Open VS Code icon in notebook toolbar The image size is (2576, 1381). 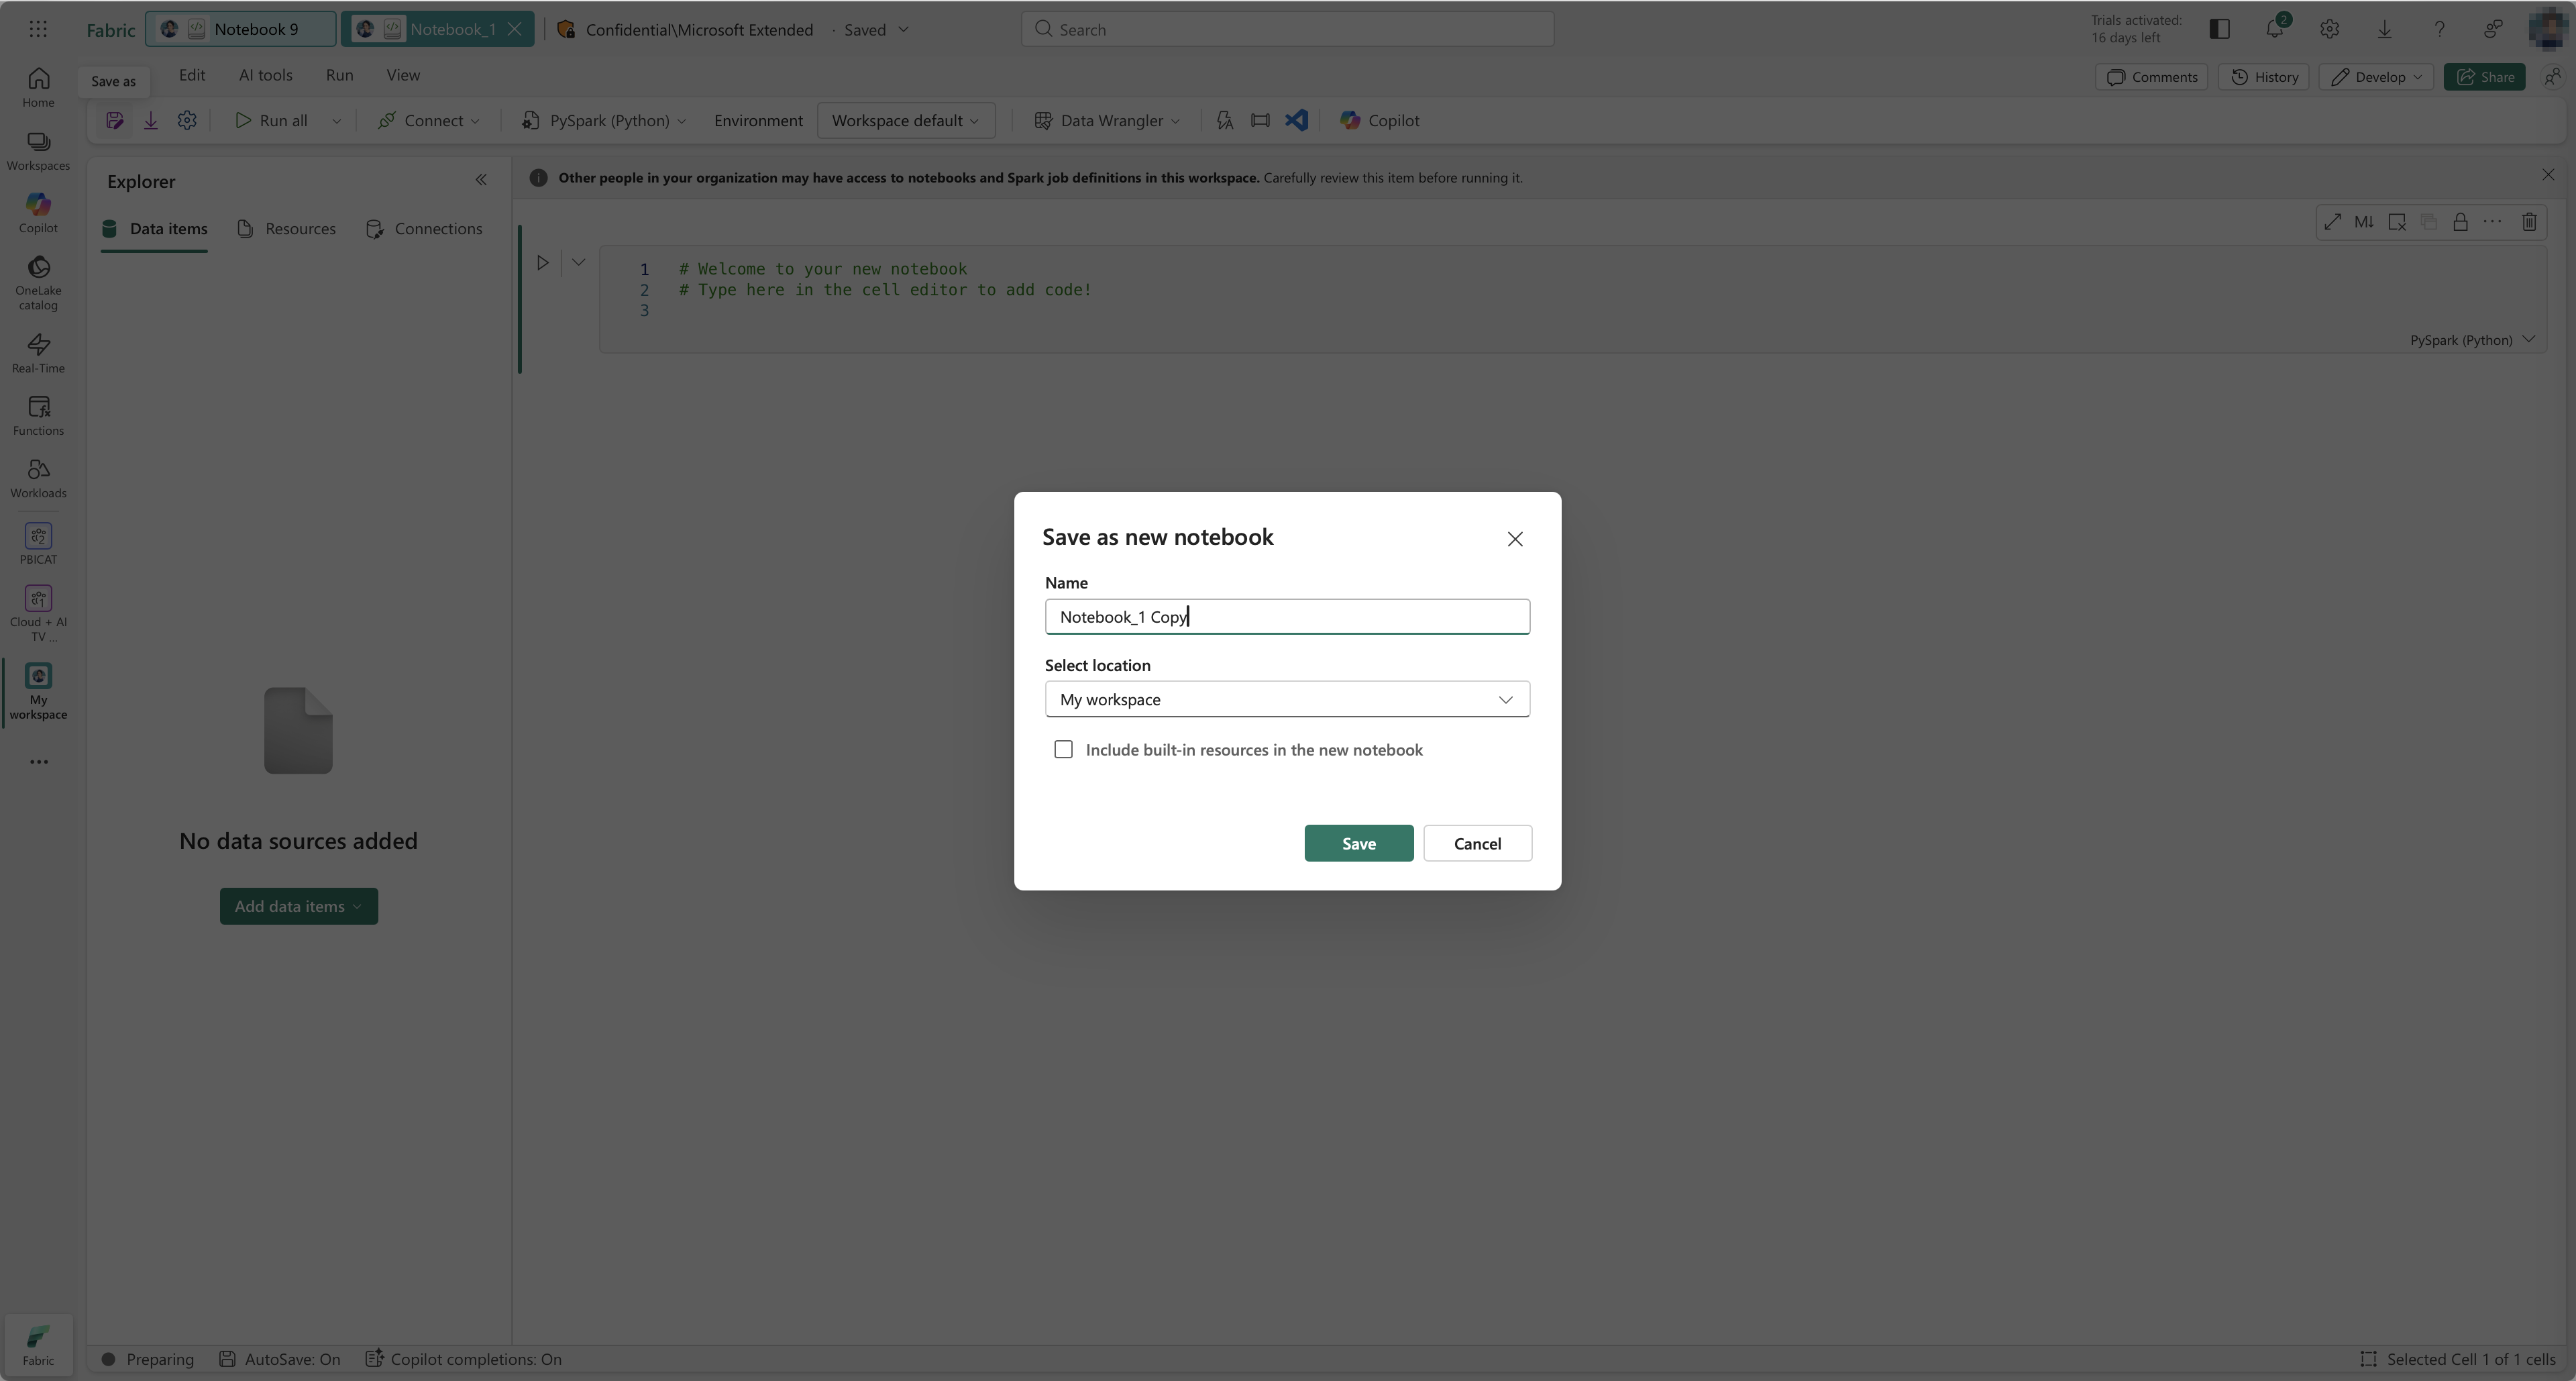click(x=1297, y=121)
